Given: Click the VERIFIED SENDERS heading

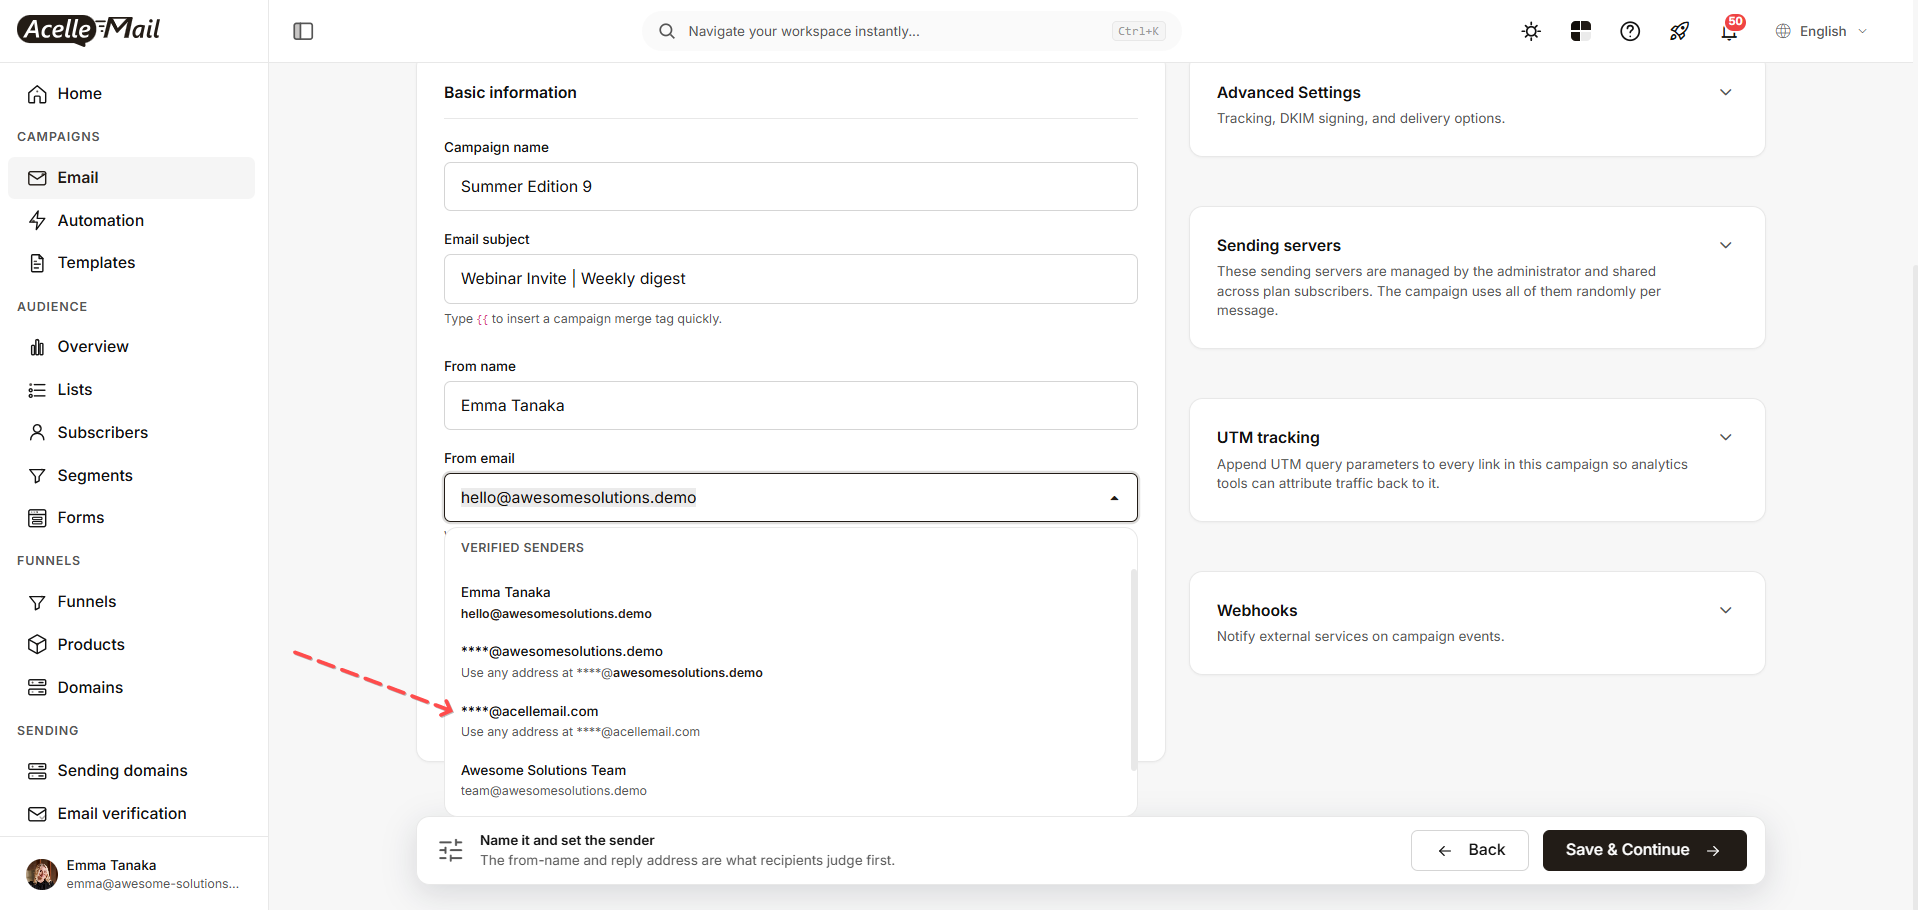Looking at the screenshot, I should pos(522,548).
